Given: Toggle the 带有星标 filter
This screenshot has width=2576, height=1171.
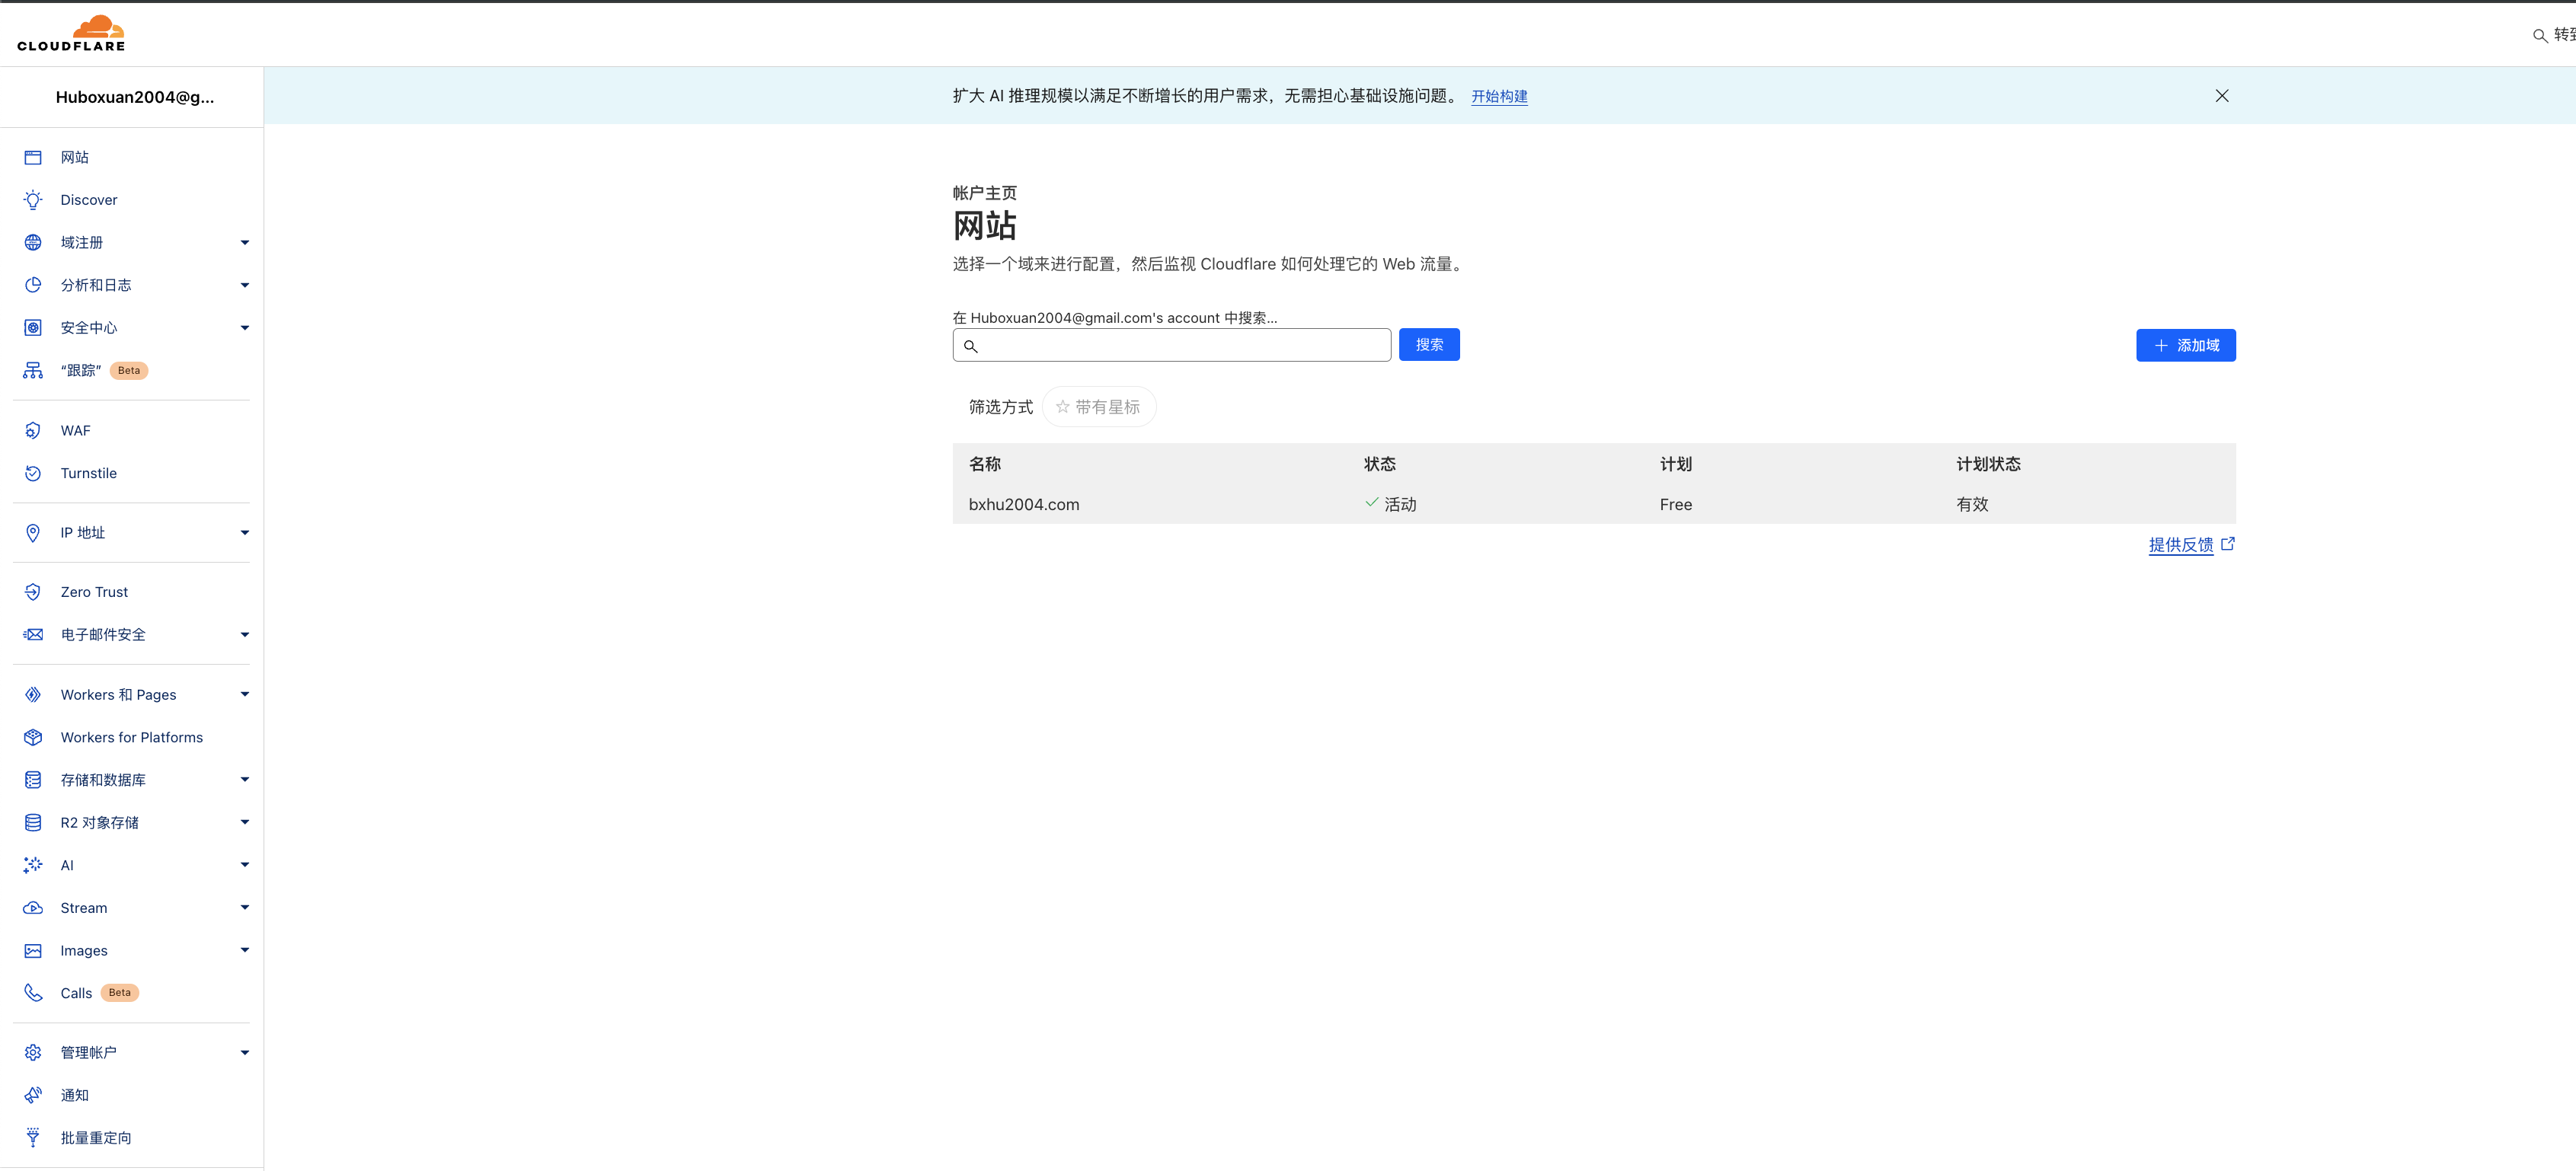Looking at the screenshot, I should (1099, 406).
